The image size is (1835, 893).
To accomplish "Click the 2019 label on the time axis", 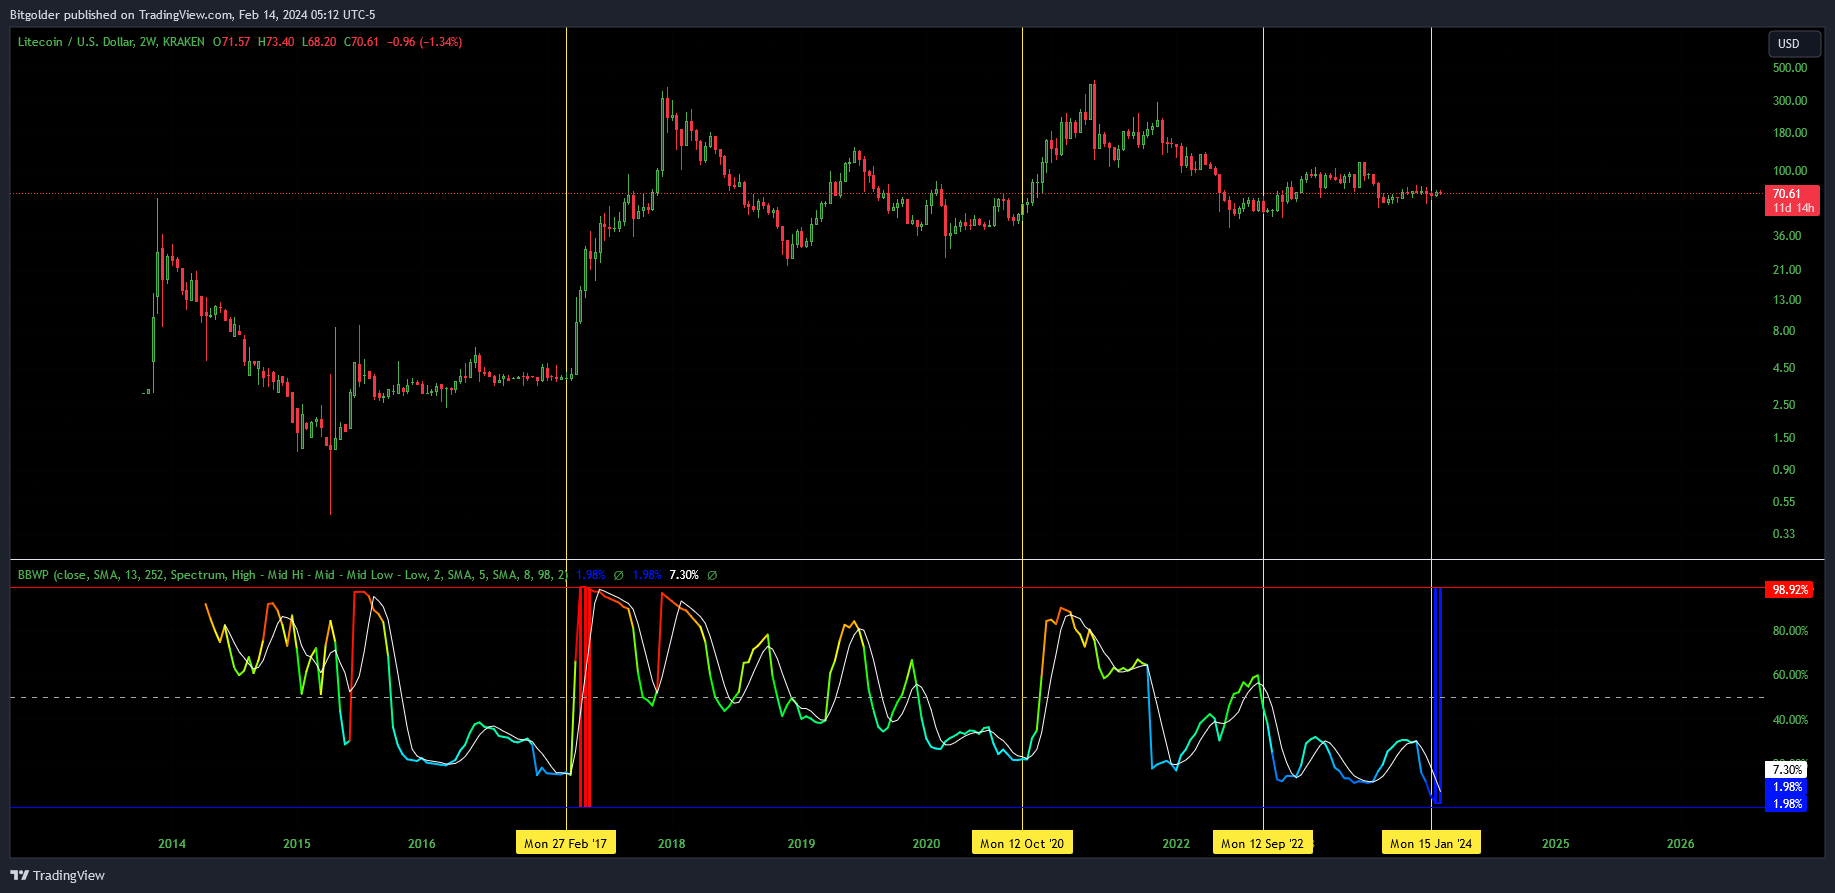I will point(801,844).
